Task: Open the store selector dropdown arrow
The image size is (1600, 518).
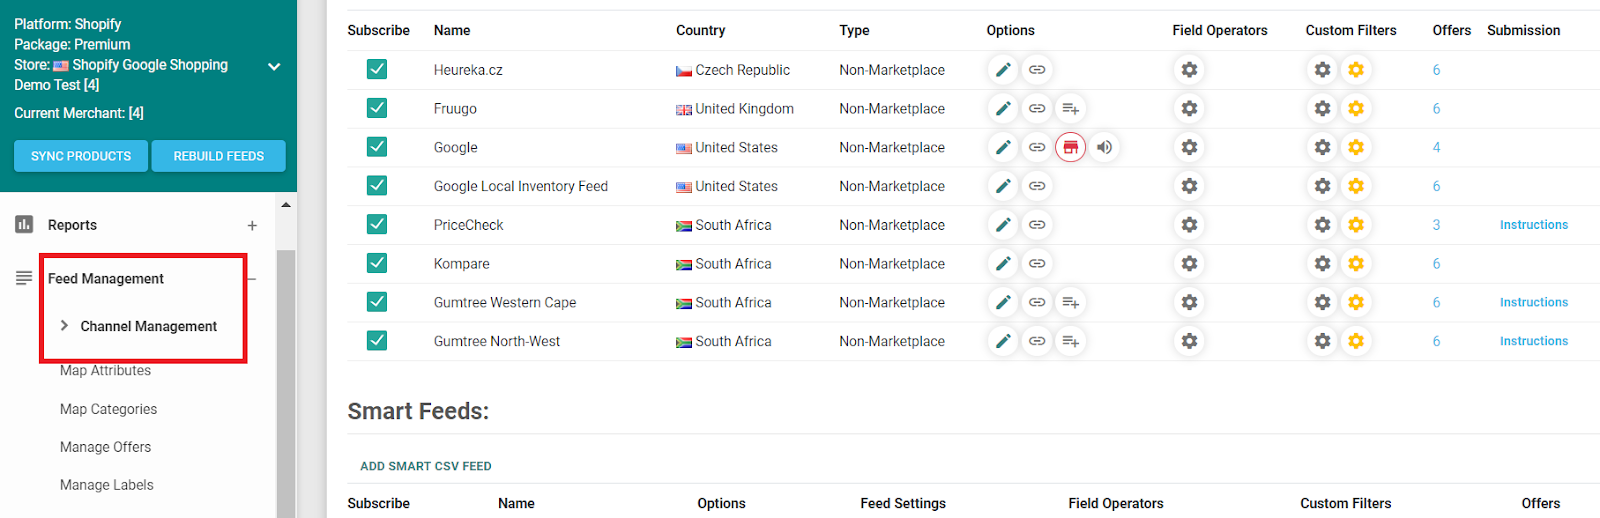Action: coord(274,66)
